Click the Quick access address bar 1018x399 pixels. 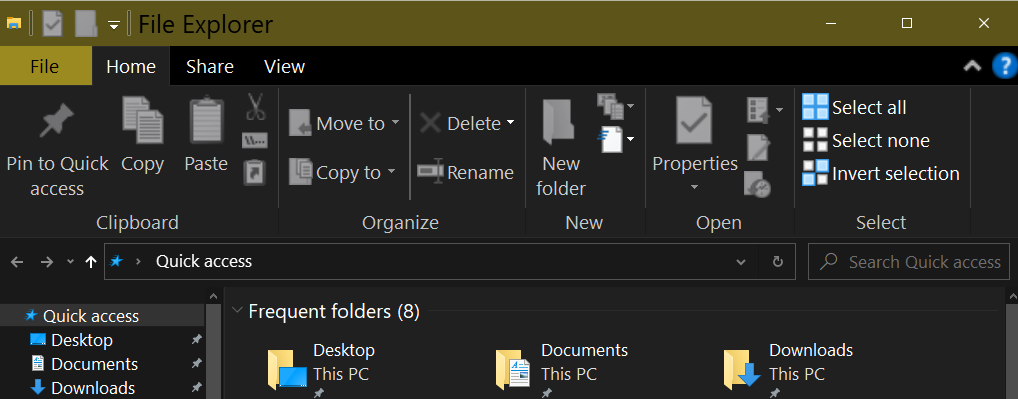(449, 261)
